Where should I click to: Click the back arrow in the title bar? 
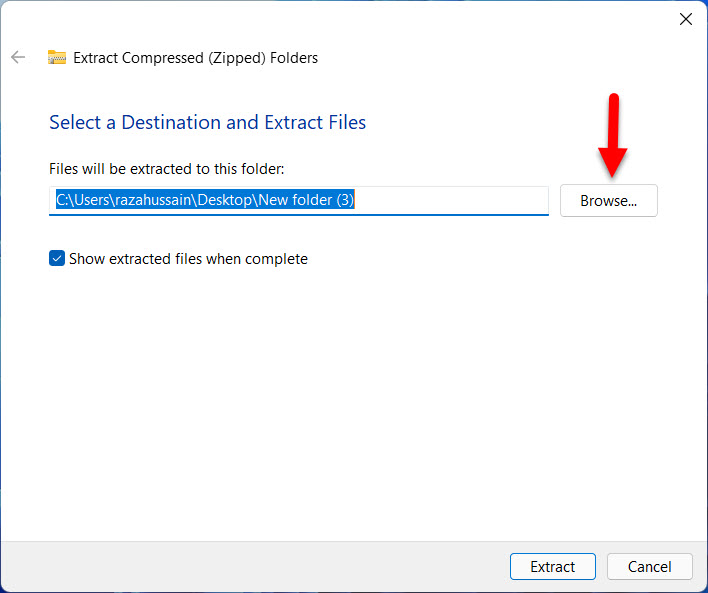click(18, 57)
